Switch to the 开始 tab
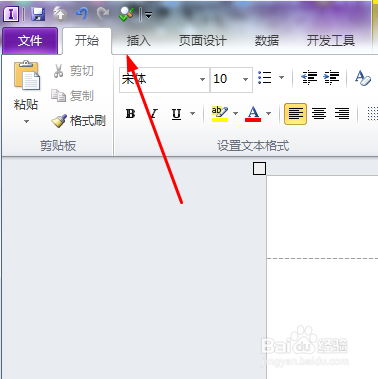 pos(87,41)
